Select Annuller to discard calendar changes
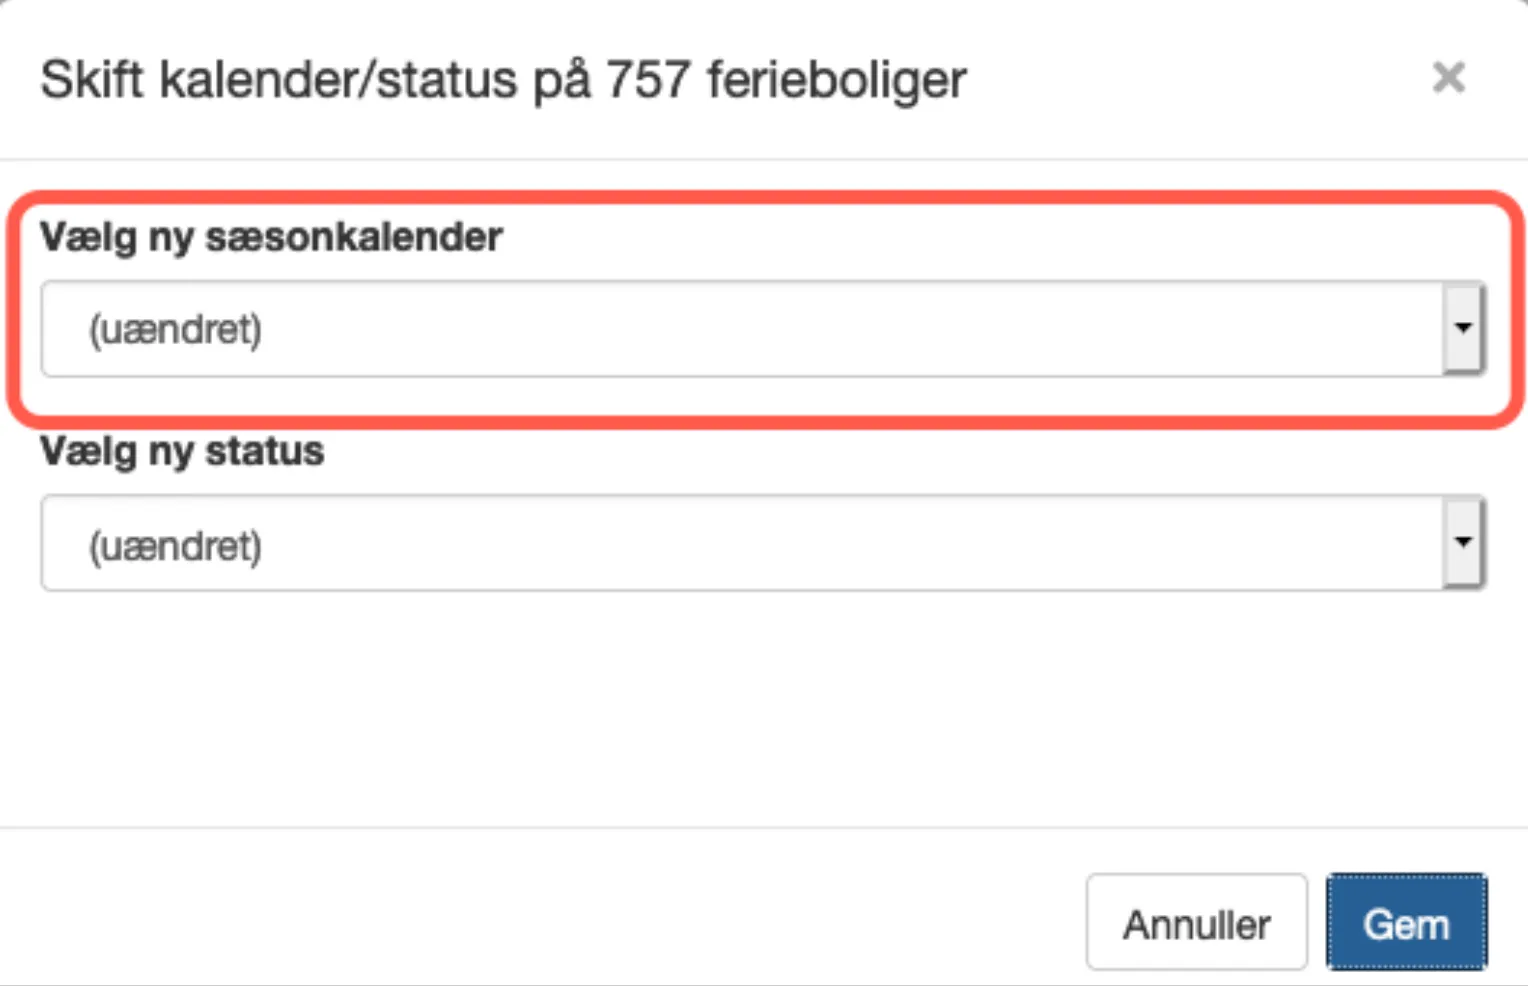This screenshot has height=986, width=1528. click(1196, 922)
